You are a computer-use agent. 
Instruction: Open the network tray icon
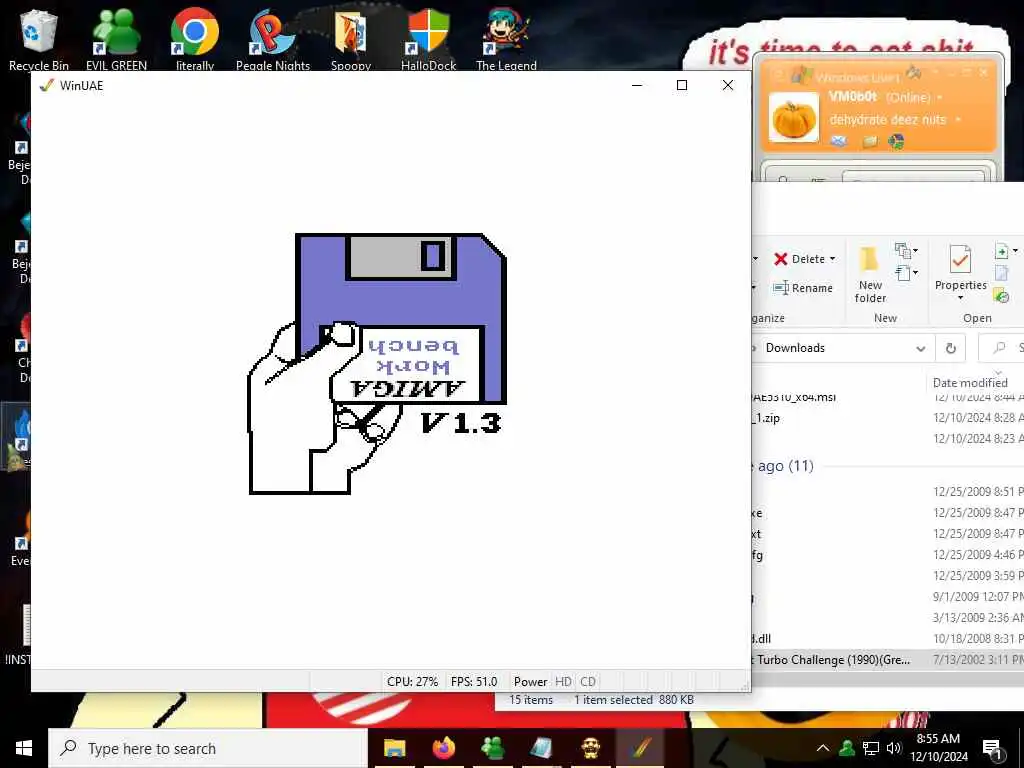tap(871, 748)
